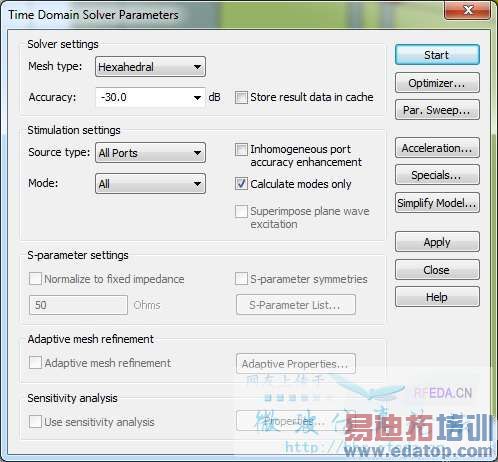Click the impedance Ohms input field
Screen dimensions: 498x462
click(78, 305)
